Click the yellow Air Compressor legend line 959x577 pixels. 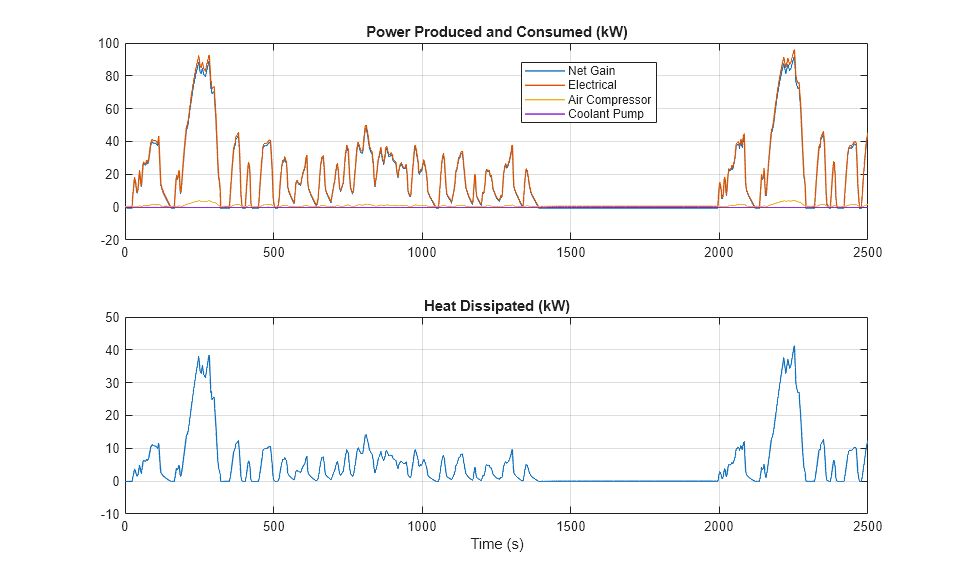tap(544, 99)
